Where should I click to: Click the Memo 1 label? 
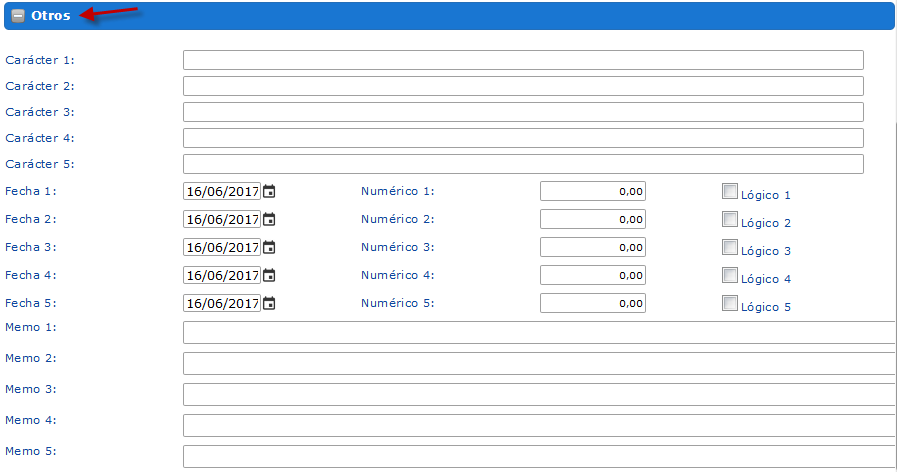coord(31,327)
